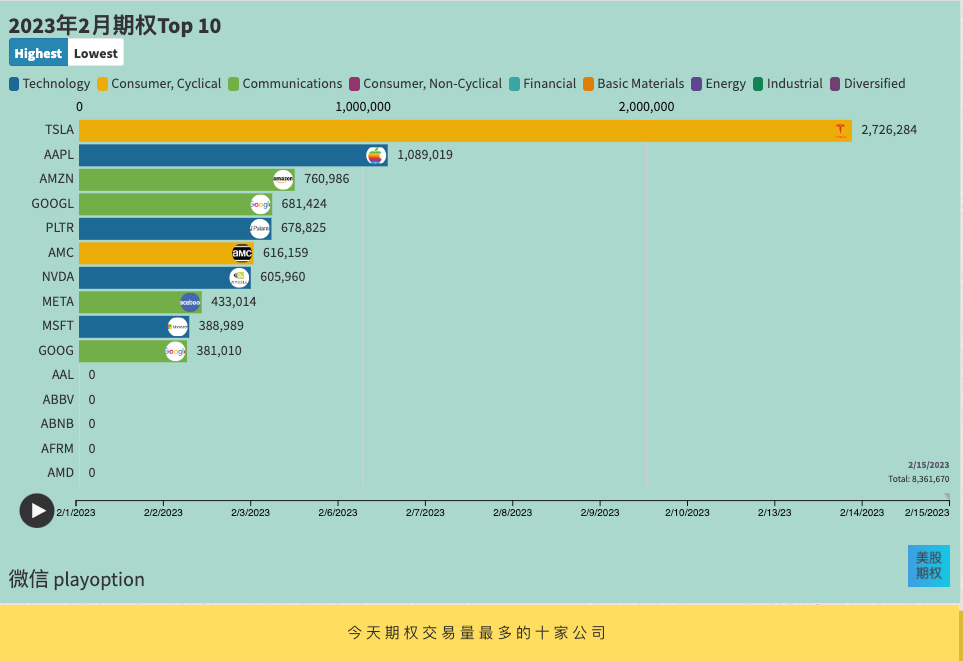Click the Nvidia logo on NVDA bar

(x=240, y=278)
